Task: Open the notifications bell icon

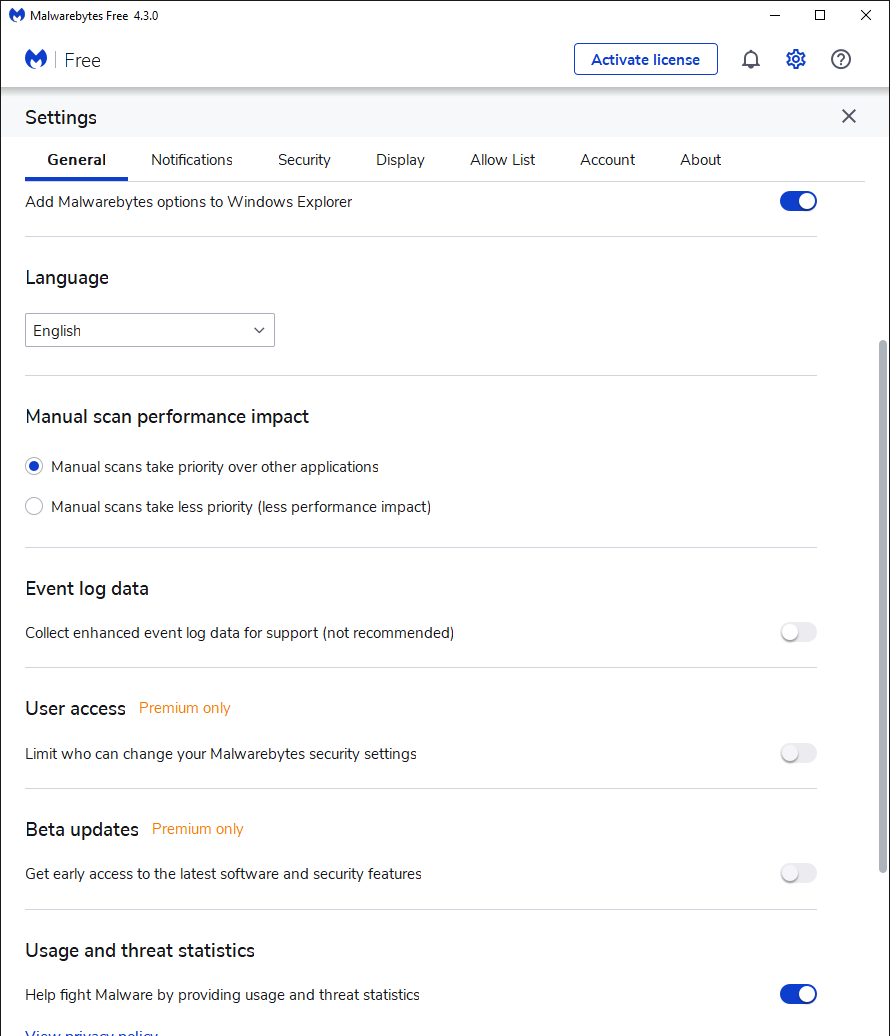Action: coord(751,60)
